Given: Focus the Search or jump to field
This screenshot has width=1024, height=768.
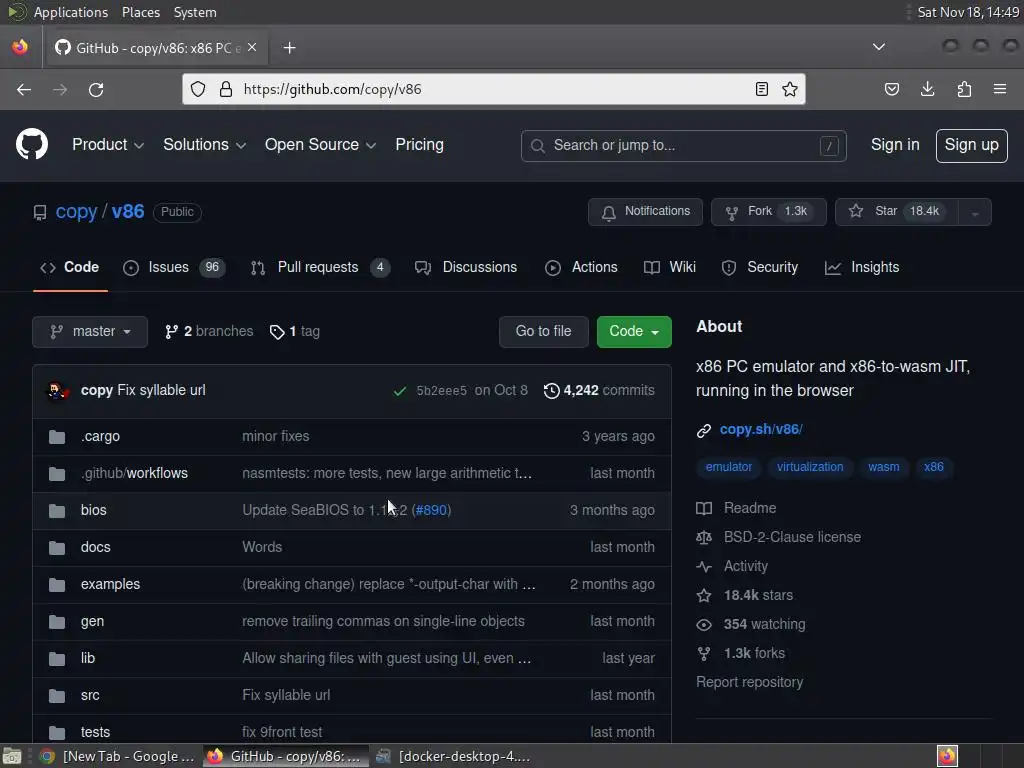Looking at the screenshot, I should point(684,146).
